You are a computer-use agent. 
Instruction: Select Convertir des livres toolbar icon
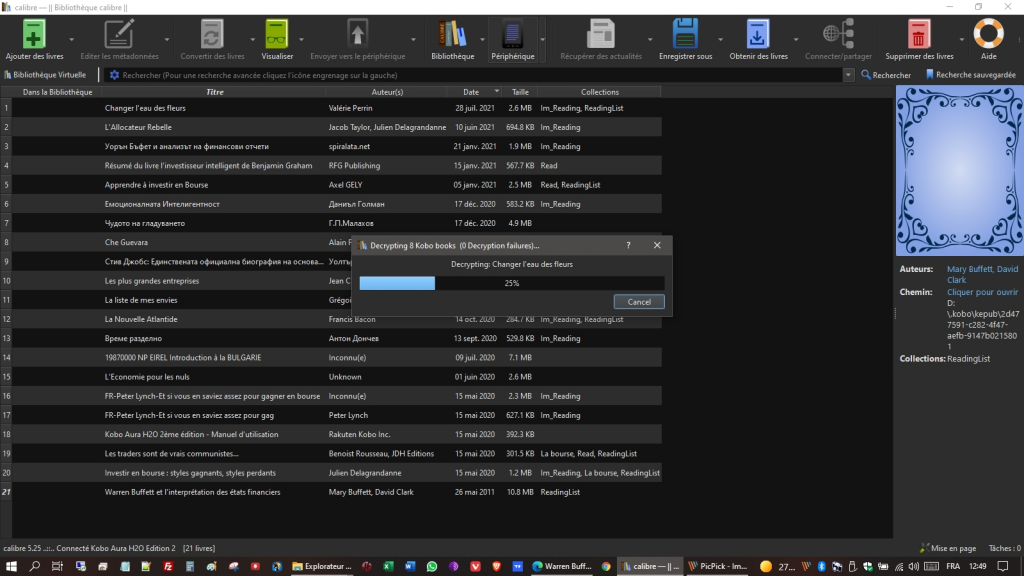[x=212, y=34]
